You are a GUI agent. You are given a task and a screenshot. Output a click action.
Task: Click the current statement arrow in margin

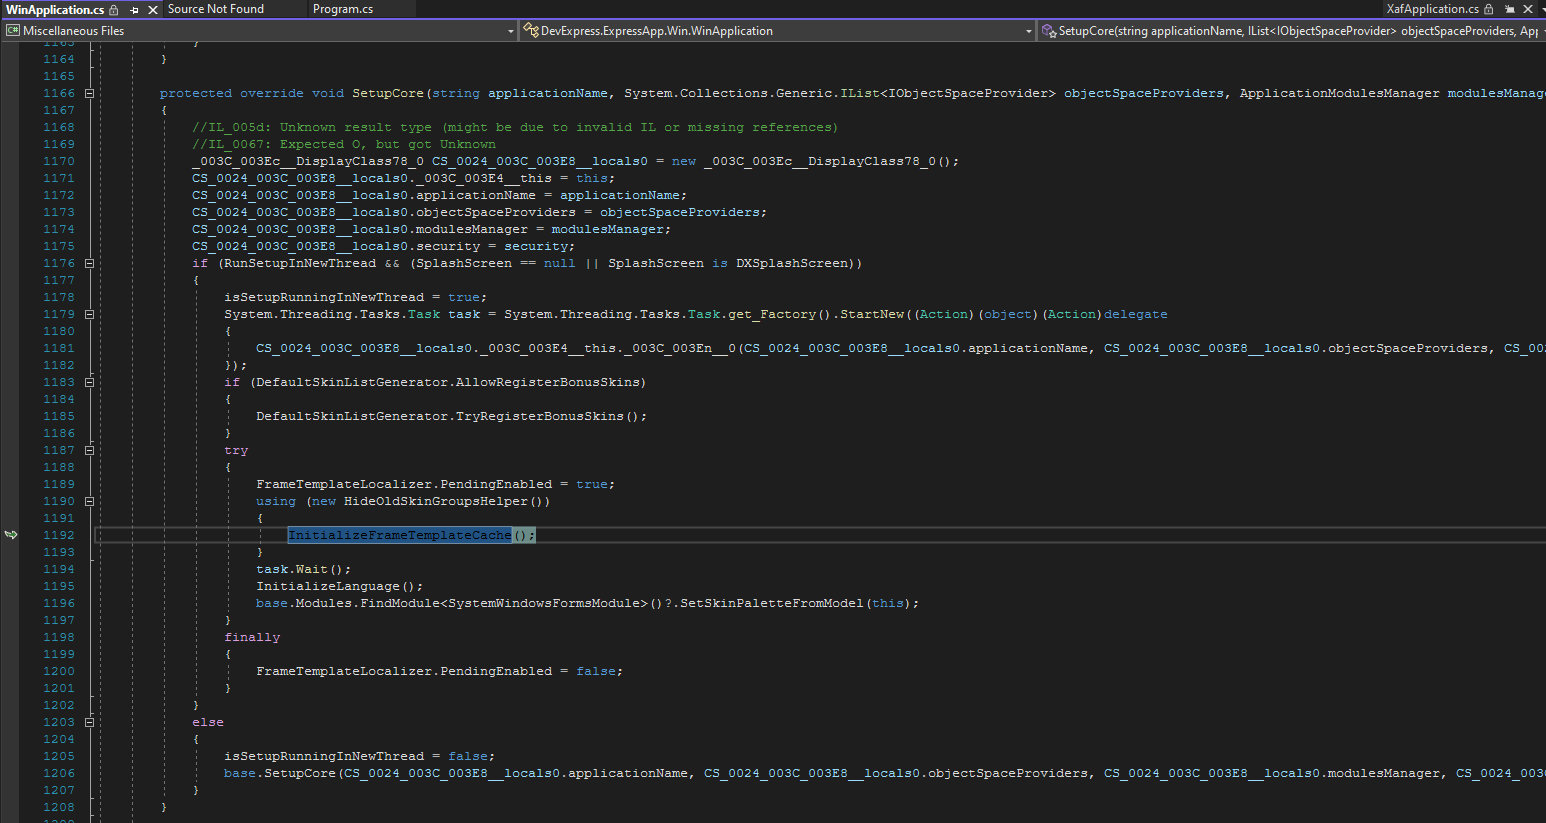point(11,535)
